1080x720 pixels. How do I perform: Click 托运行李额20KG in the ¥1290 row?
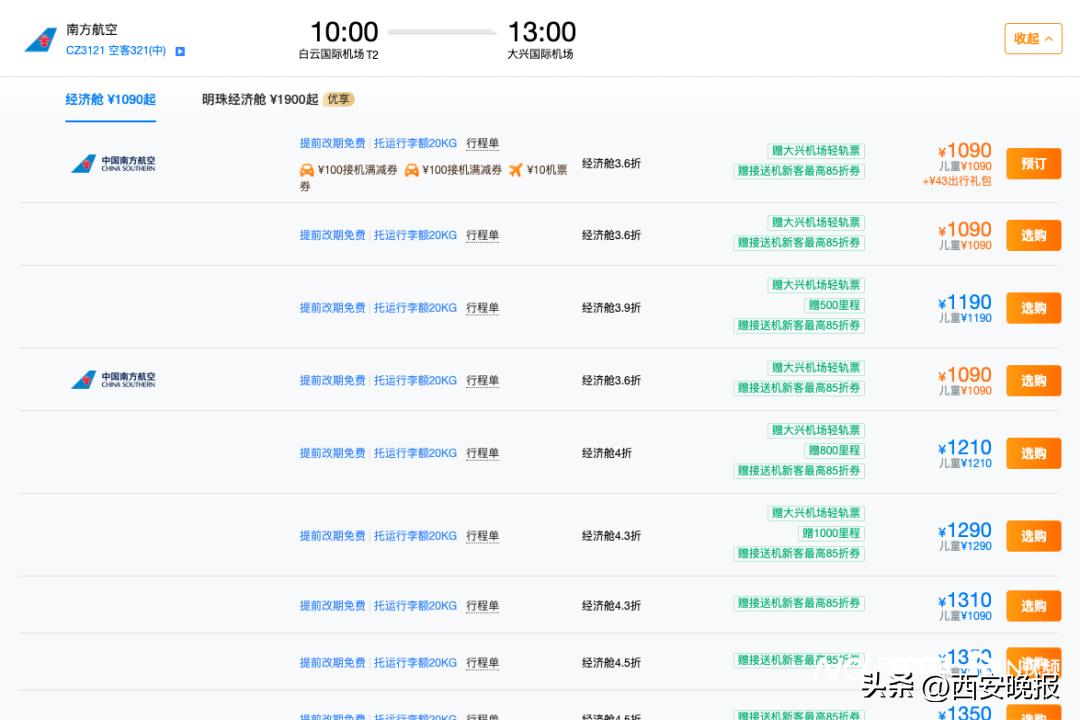[415, 536]
